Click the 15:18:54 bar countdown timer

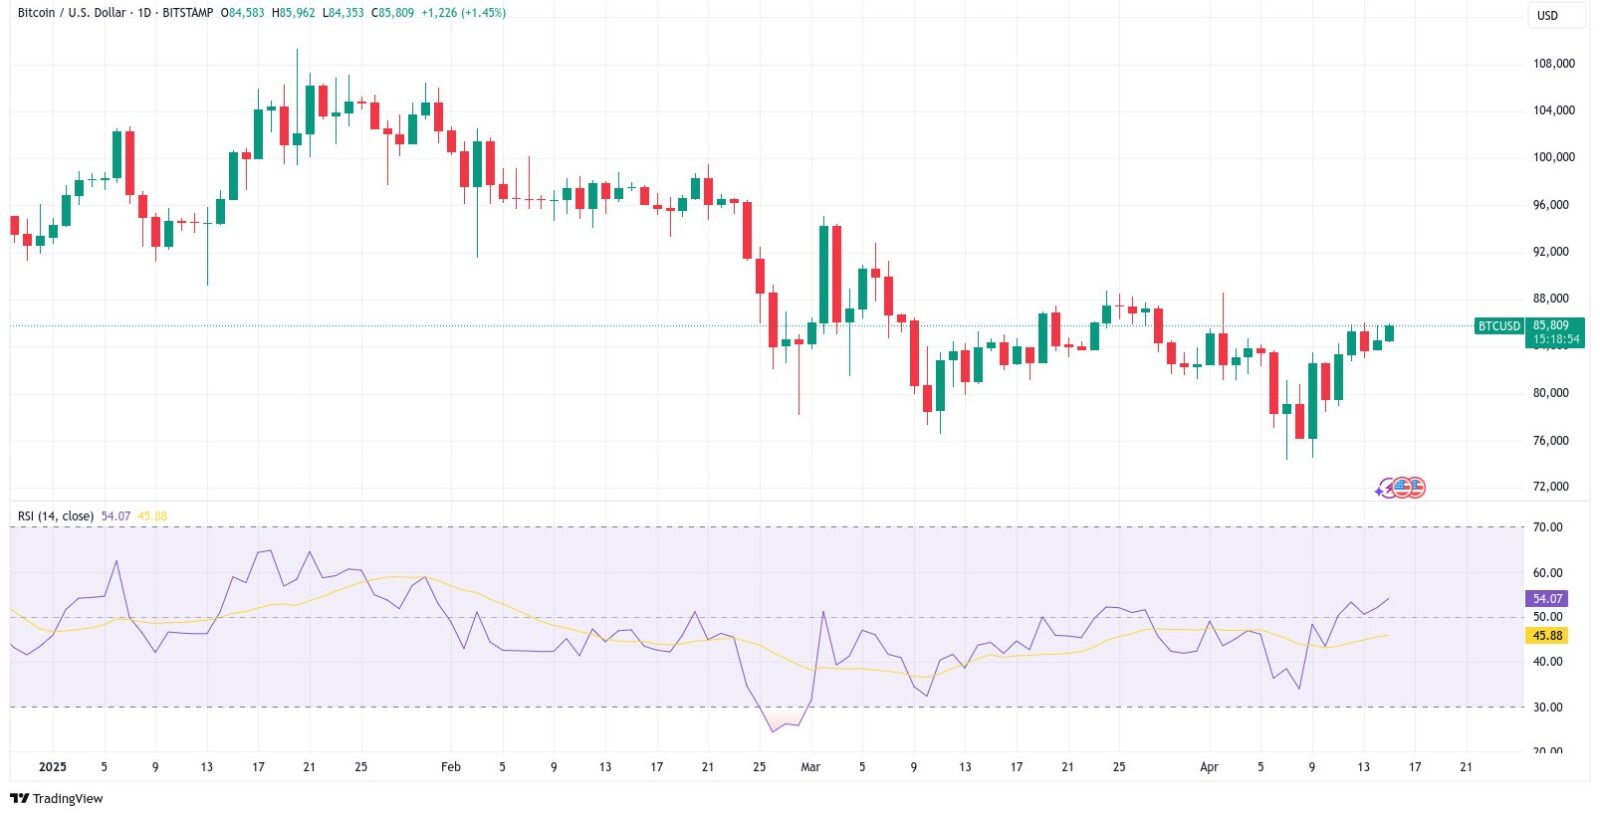(1557, 340)
